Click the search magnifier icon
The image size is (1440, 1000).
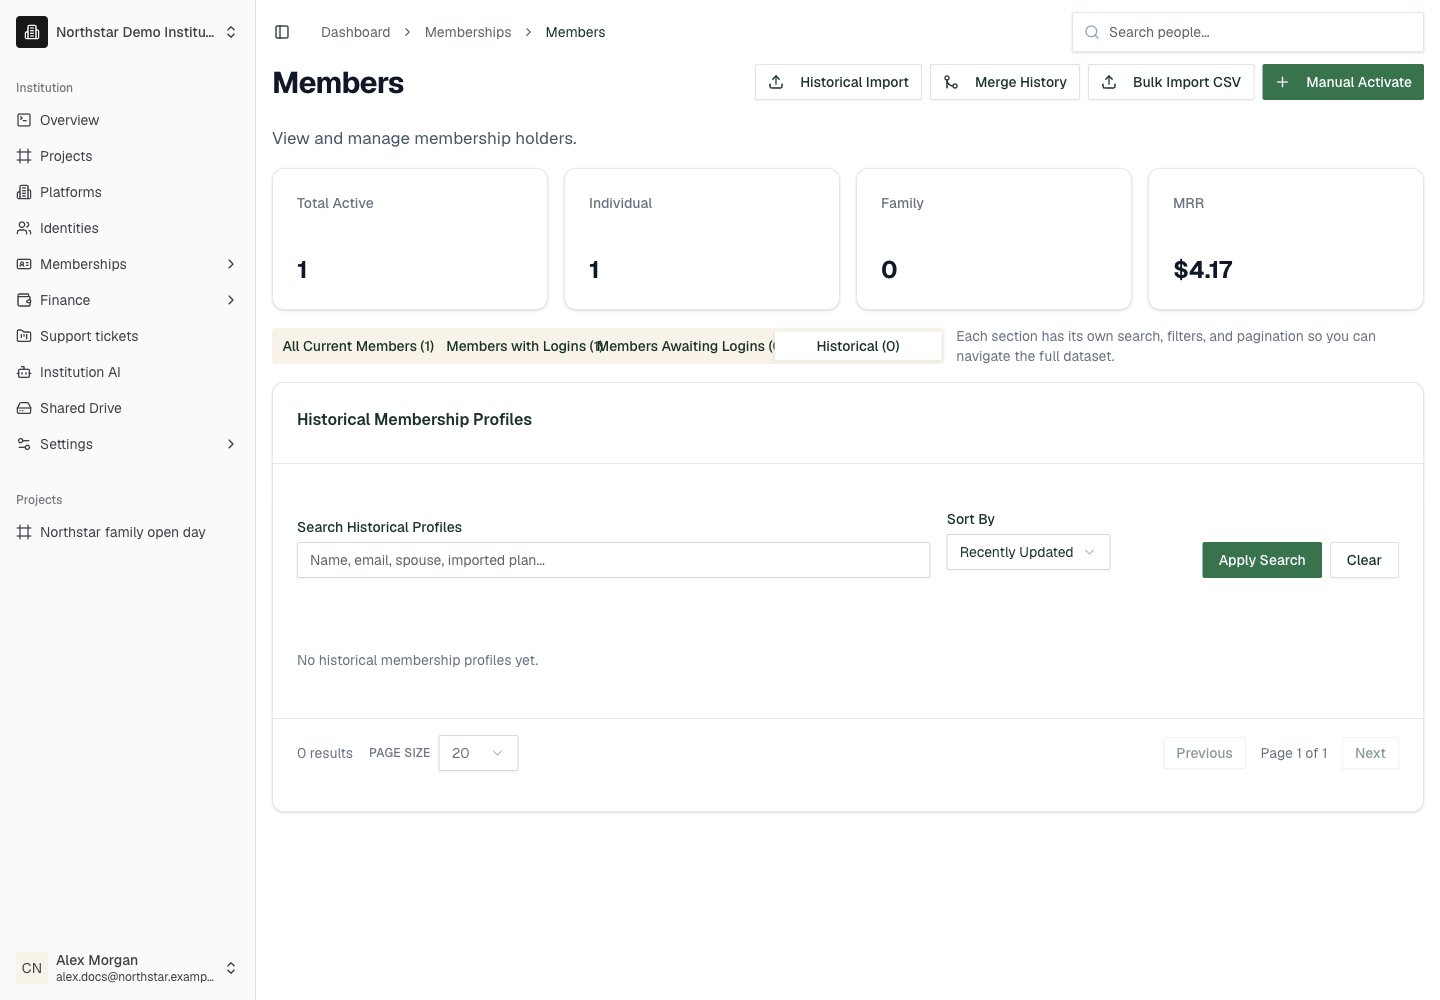[x=1092, y=32]
